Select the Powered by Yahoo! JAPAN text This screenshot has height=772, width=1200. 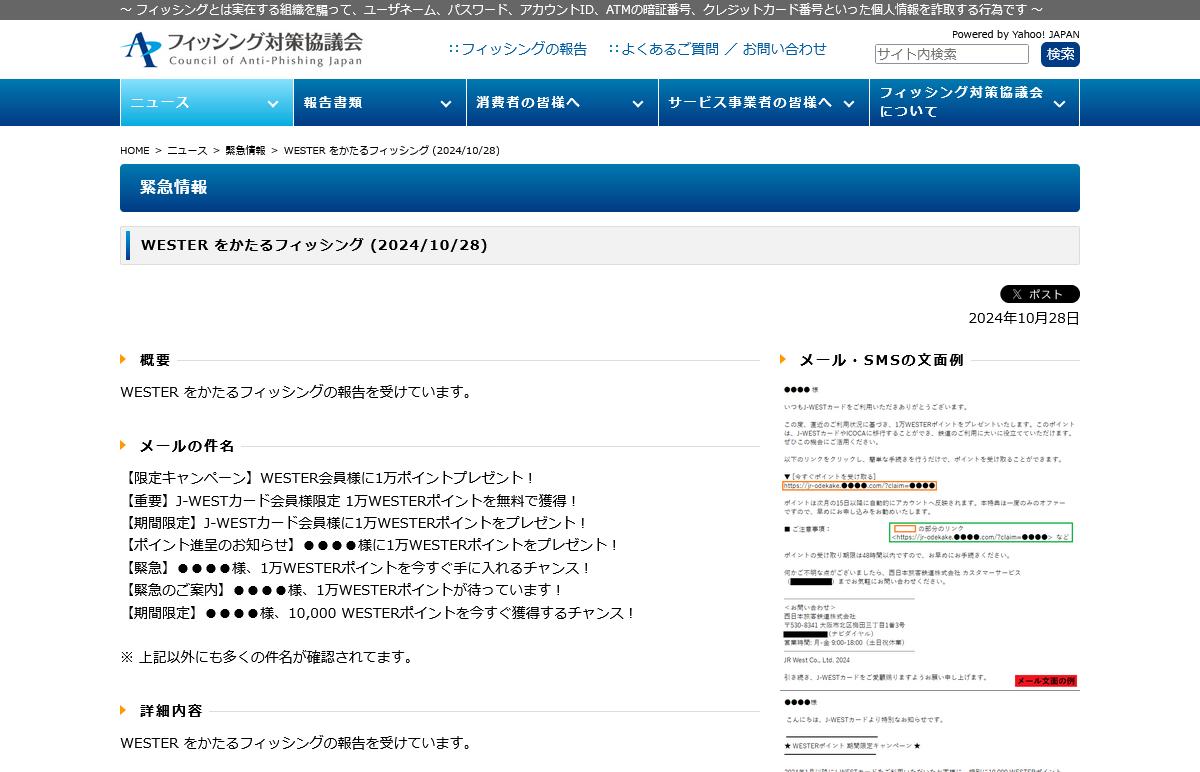pos(1016,34)
